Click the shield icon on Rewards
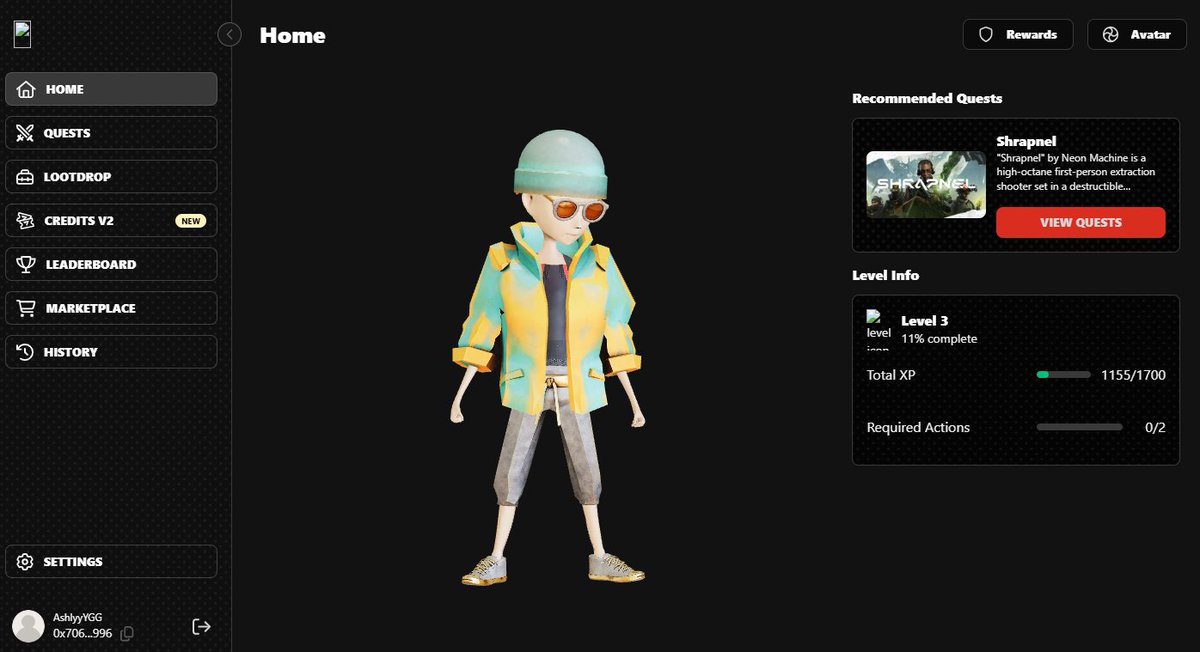 click(986, 35)
